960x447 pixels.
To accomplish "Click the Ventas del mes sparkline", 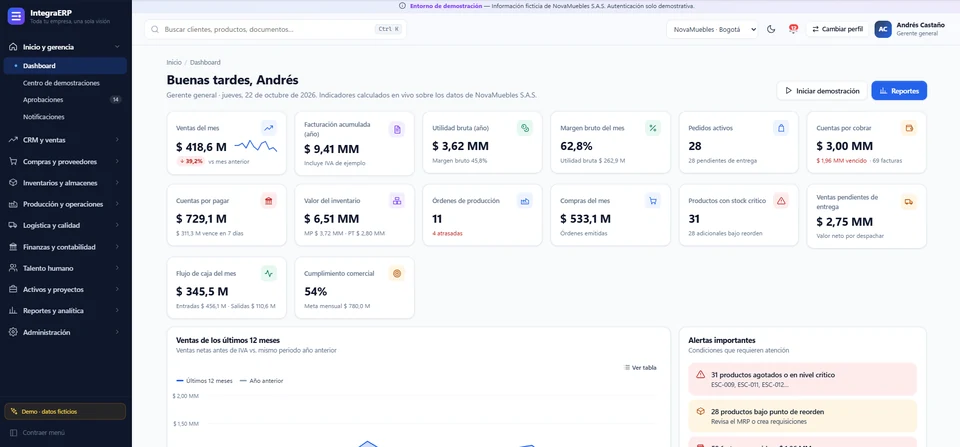I will [255, 146].
